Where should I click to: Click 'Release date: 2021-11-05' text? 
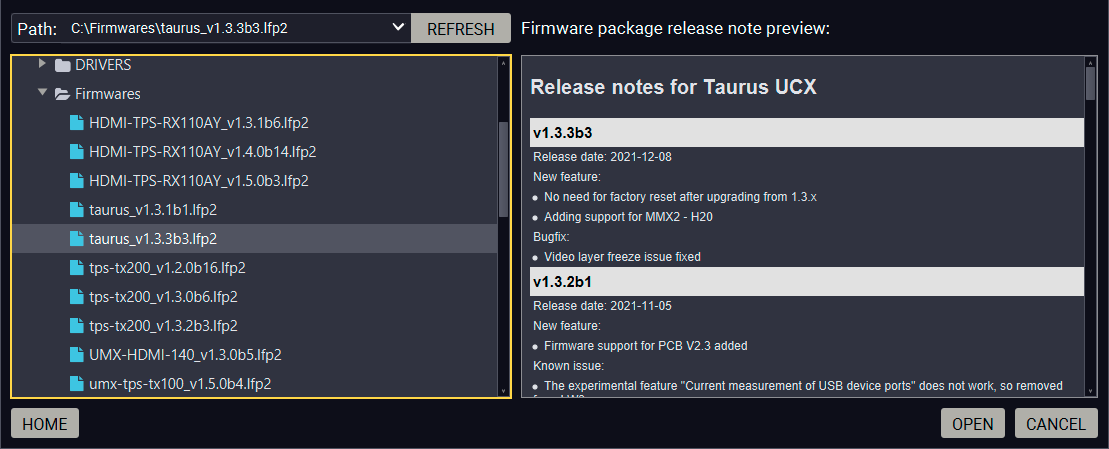click(602, 306)
